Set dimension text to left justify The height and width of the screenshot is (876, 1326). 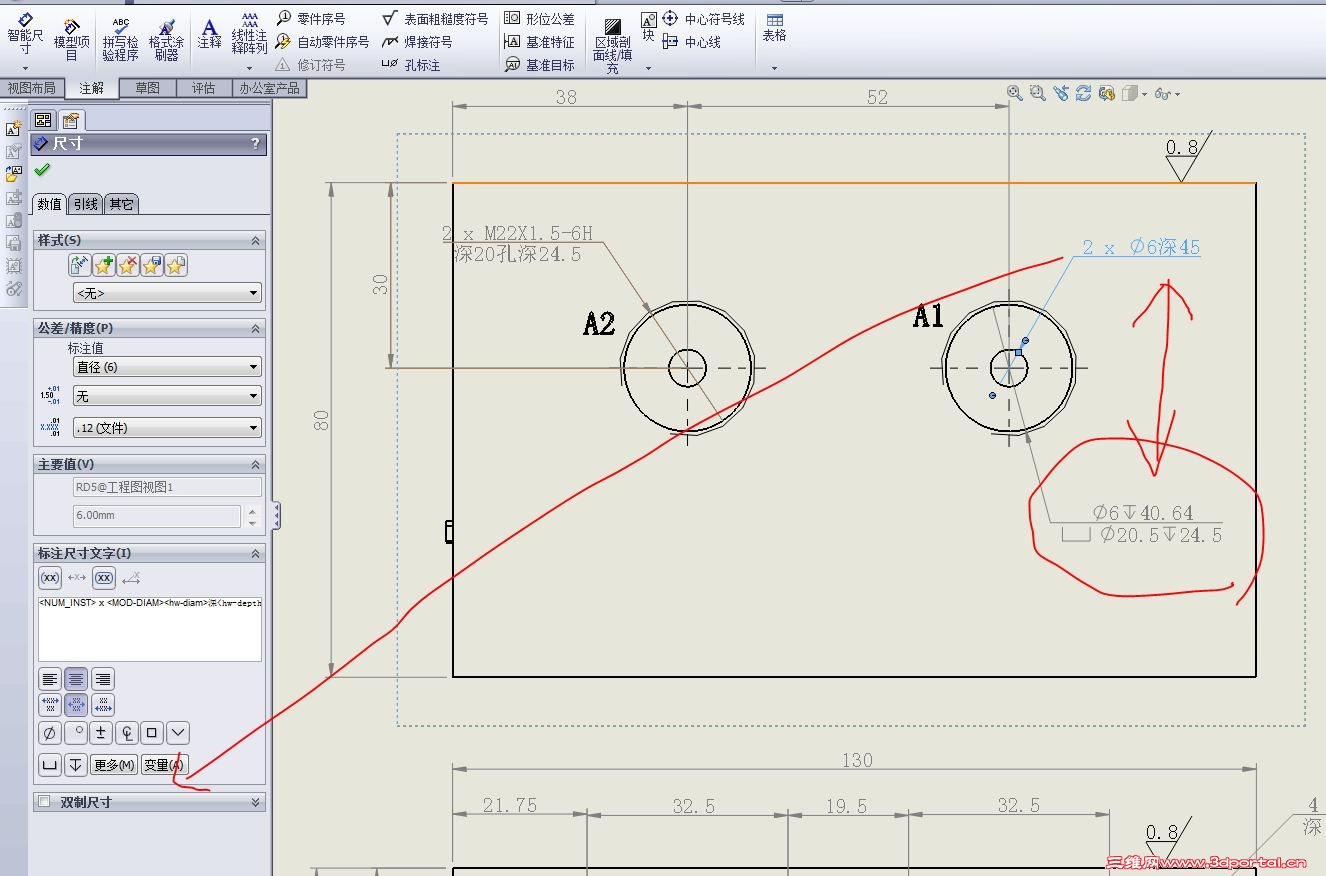coord(50,679)
